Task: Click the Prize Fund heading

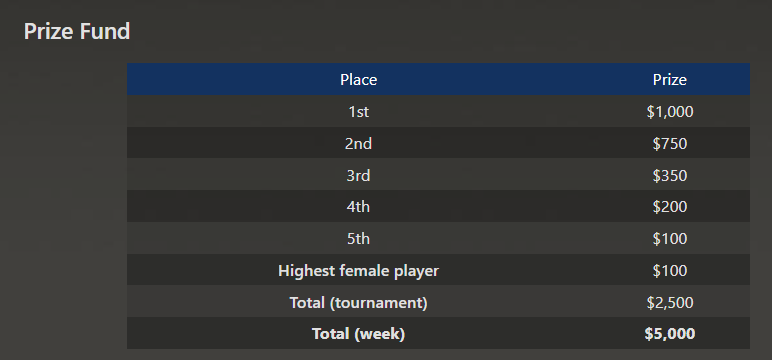Action: pyautogui.click(x=77, y=32)
